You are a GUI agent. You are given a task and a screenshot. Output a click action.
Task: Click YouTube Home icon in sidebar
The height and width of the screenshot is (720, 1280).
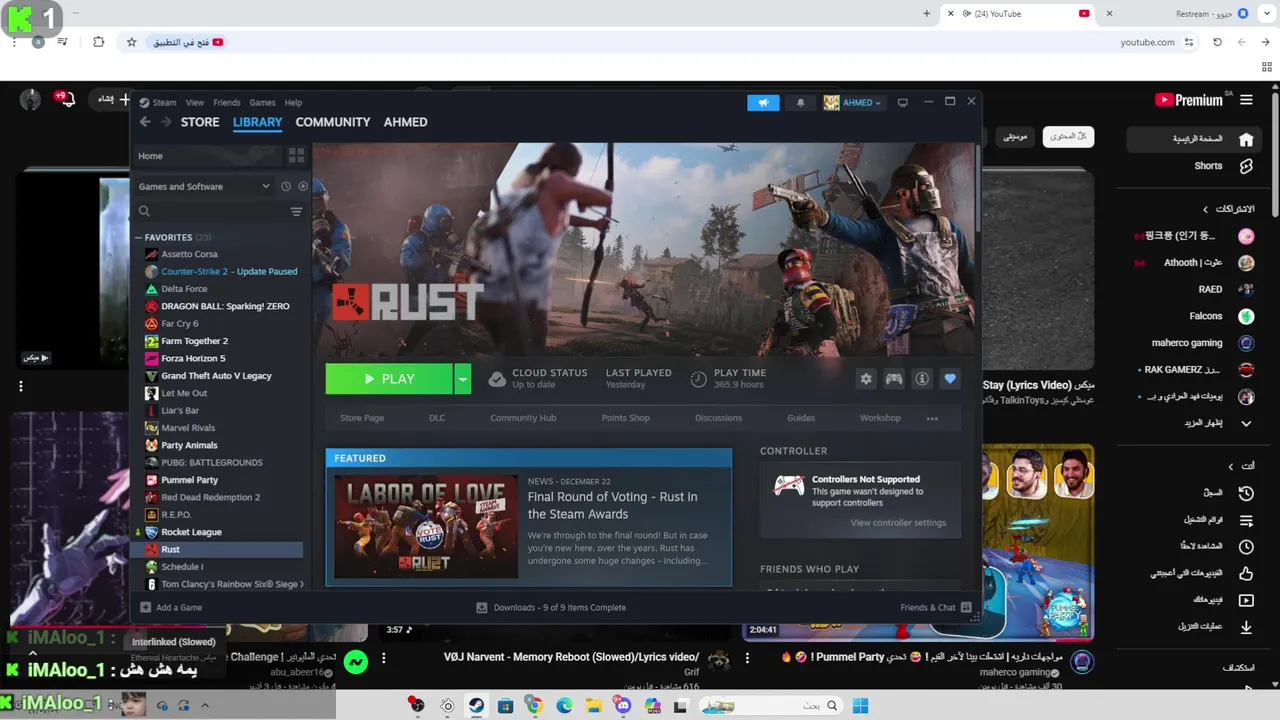(x=1246, y=139)
